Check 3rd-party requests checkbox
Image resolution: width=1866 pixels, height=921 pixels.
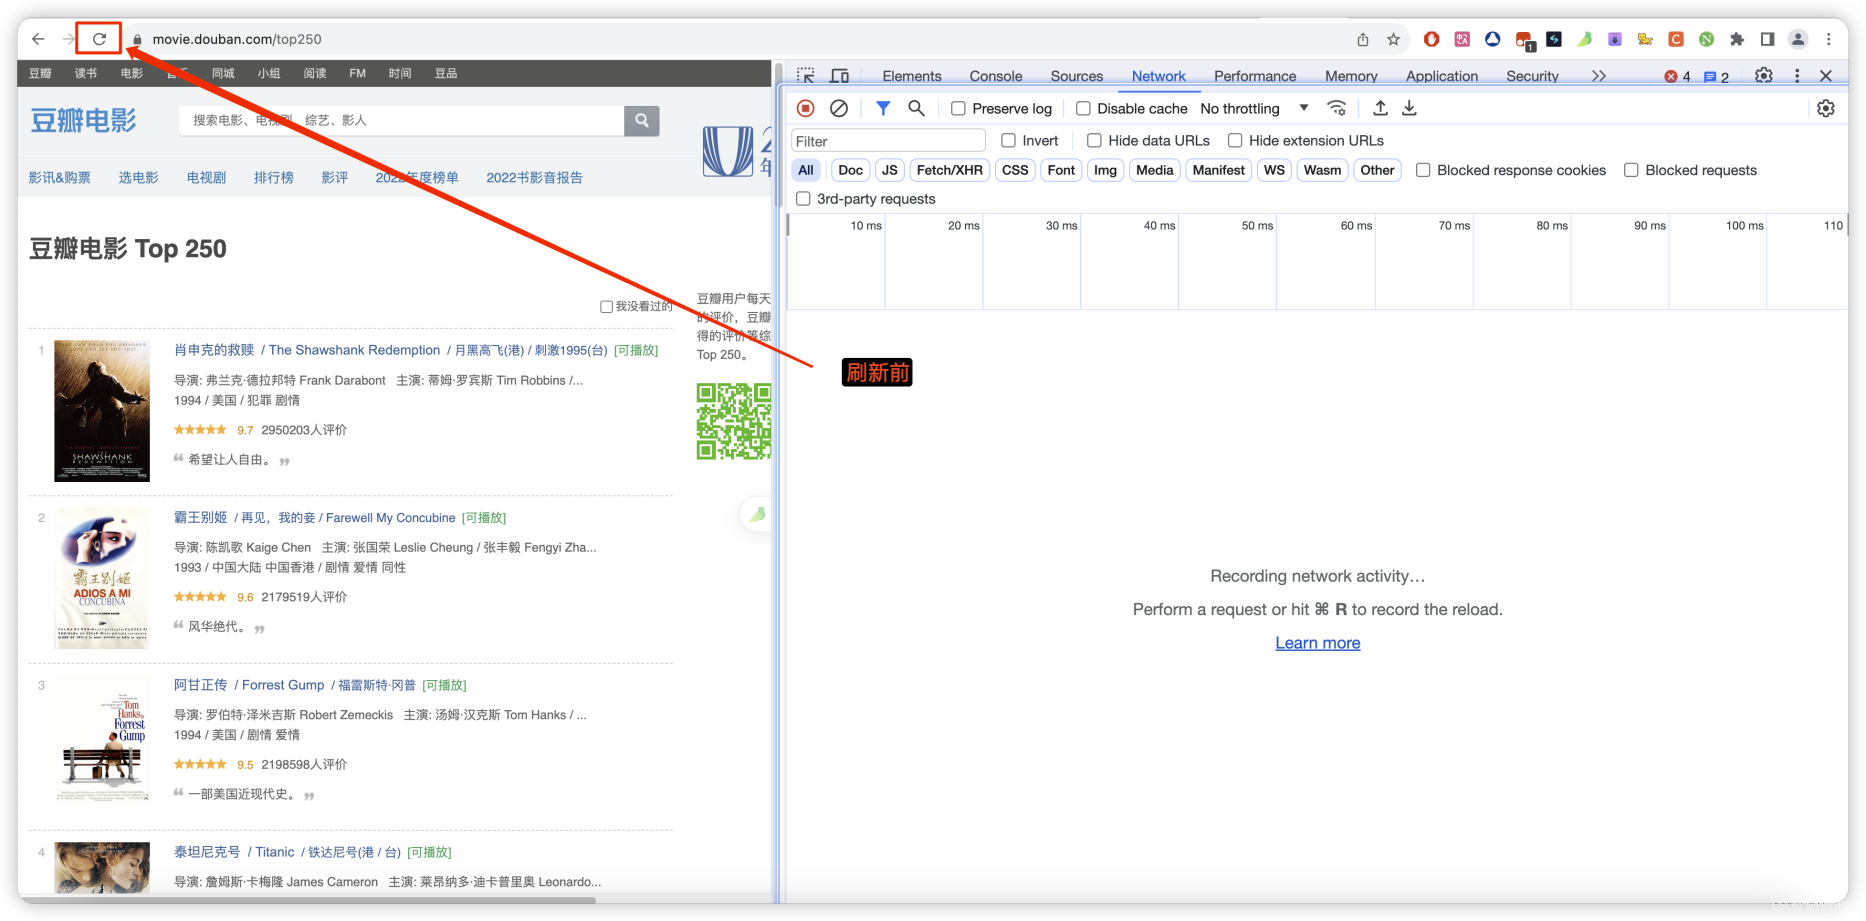tap(803, 198)
